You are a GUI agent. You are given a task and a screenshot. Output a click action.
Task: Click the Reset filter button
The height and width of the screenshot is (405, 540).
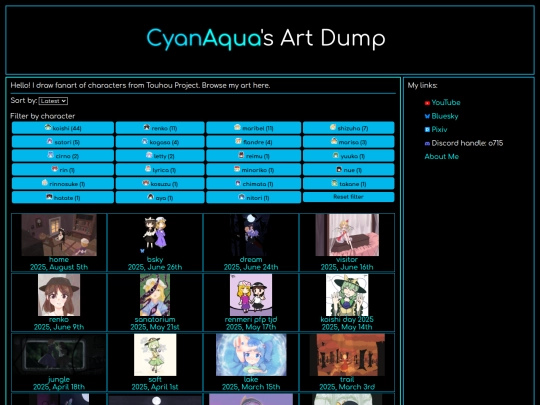(349, 197)
